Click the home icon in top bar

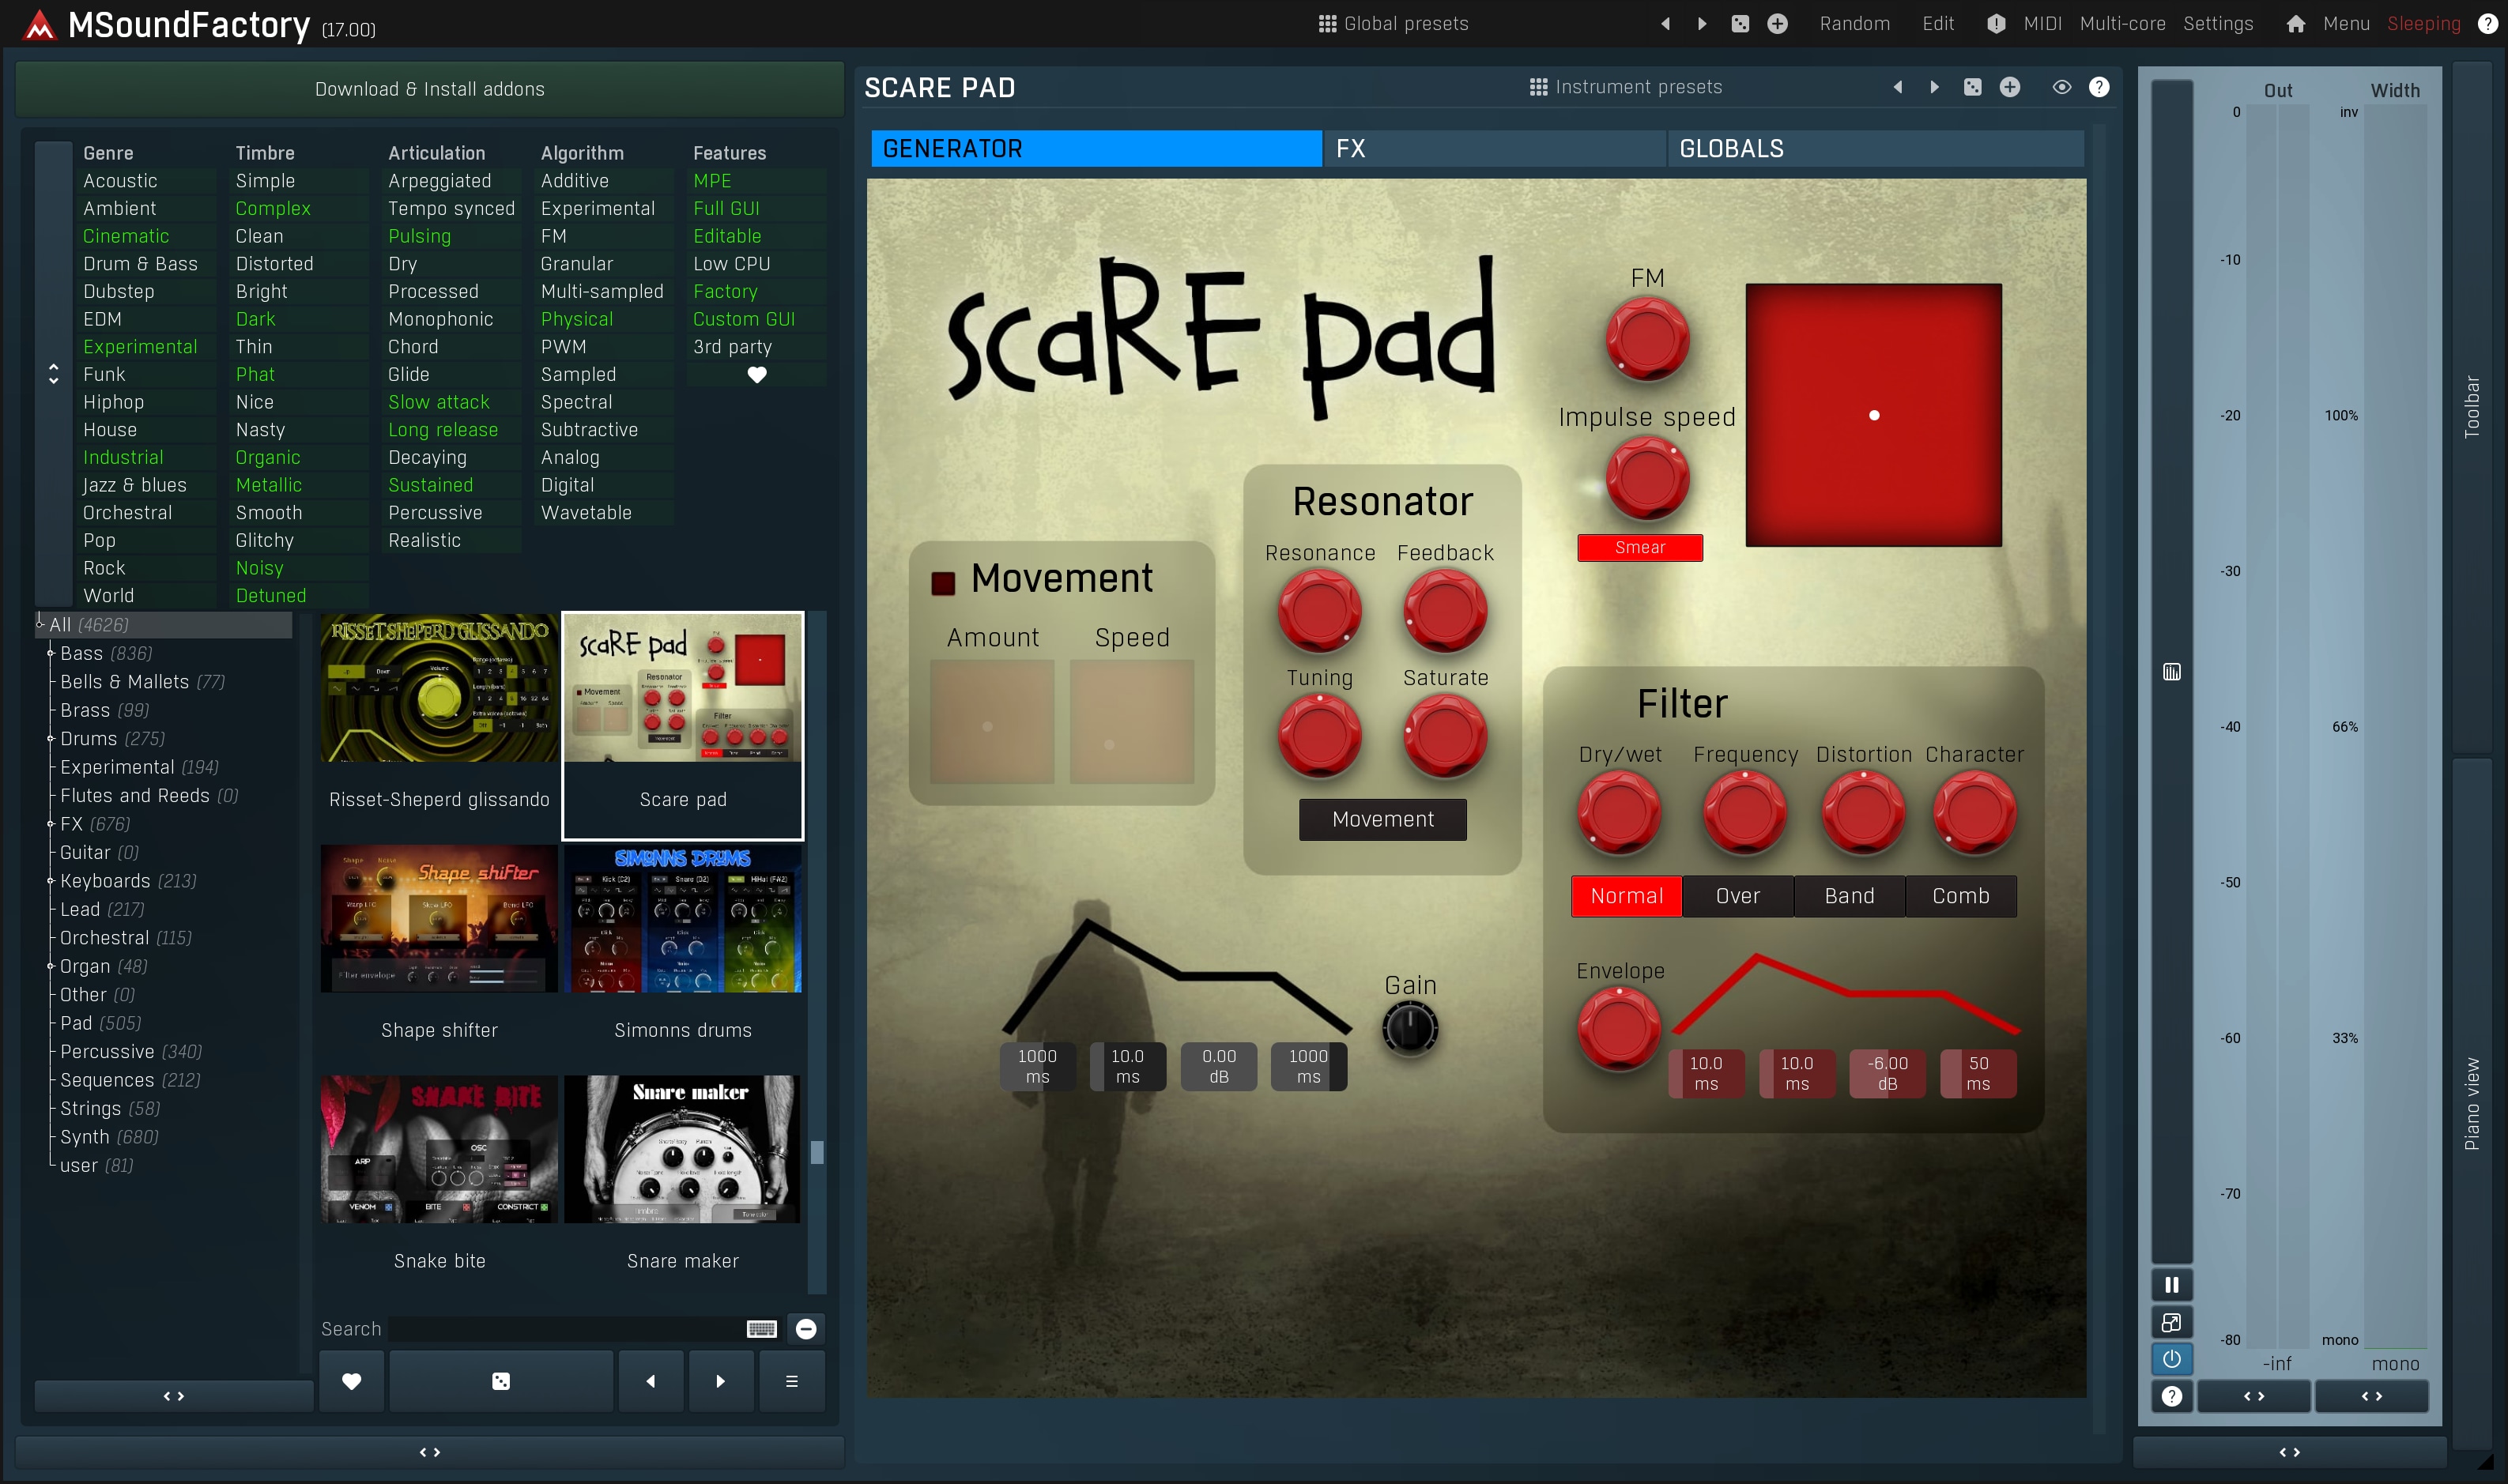pyautogui.click(x=2295, y=24)
